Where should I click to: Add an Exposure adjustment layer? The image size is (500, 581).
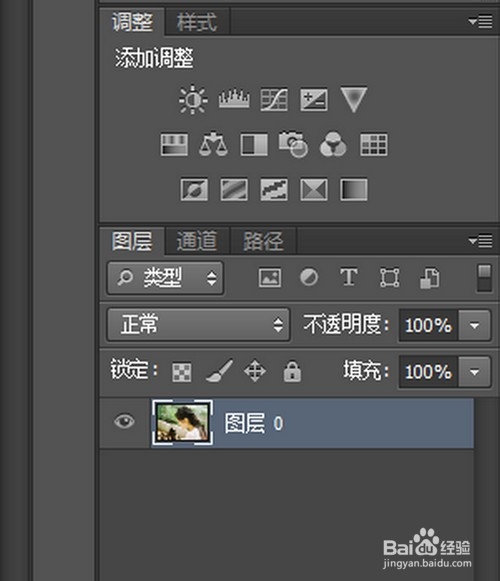pyautogui.click(x=314, y=99)
